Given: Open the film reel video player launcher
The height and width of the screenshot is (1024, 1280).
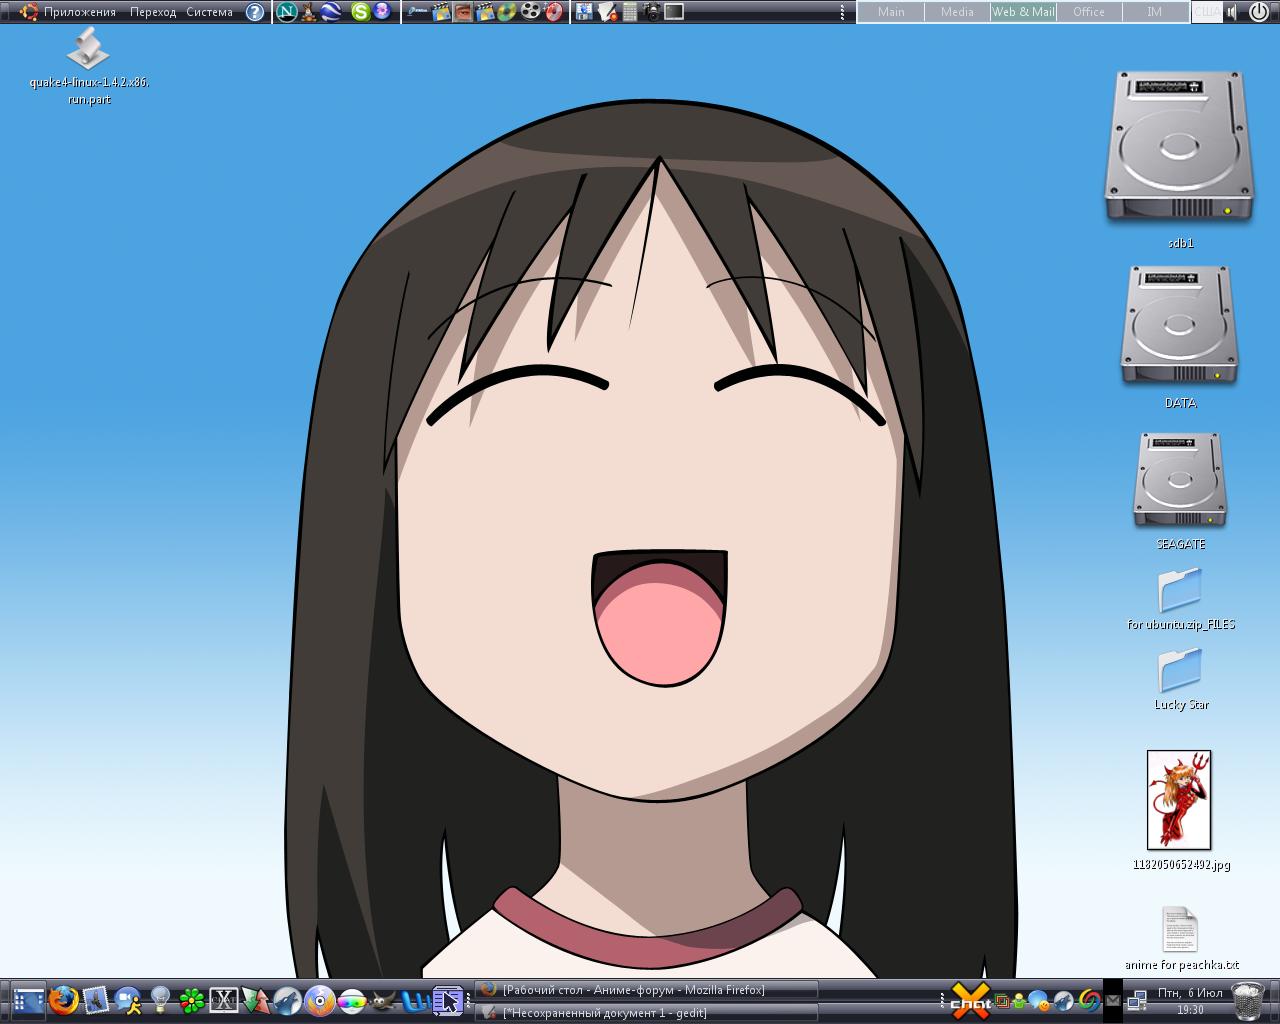Looking at the screenshot, I should (x=530, y=12).
